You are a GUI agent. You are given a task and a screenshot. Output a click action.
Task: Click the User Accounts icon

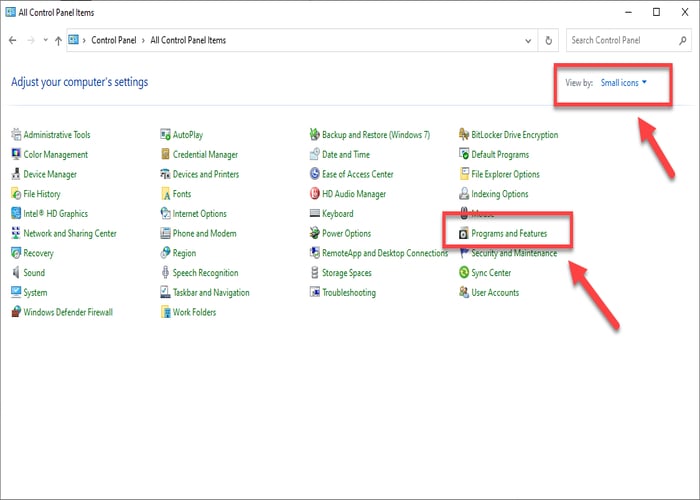tap(464, 292)
